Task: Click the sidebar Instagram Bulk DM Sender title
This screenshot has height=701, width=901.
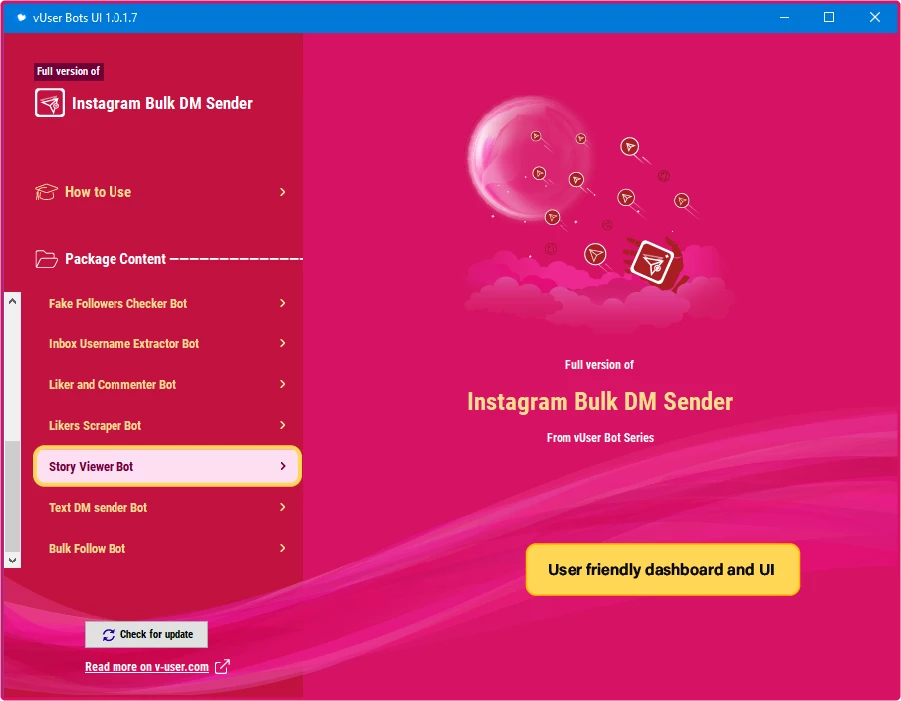Action: pos(162,103)
